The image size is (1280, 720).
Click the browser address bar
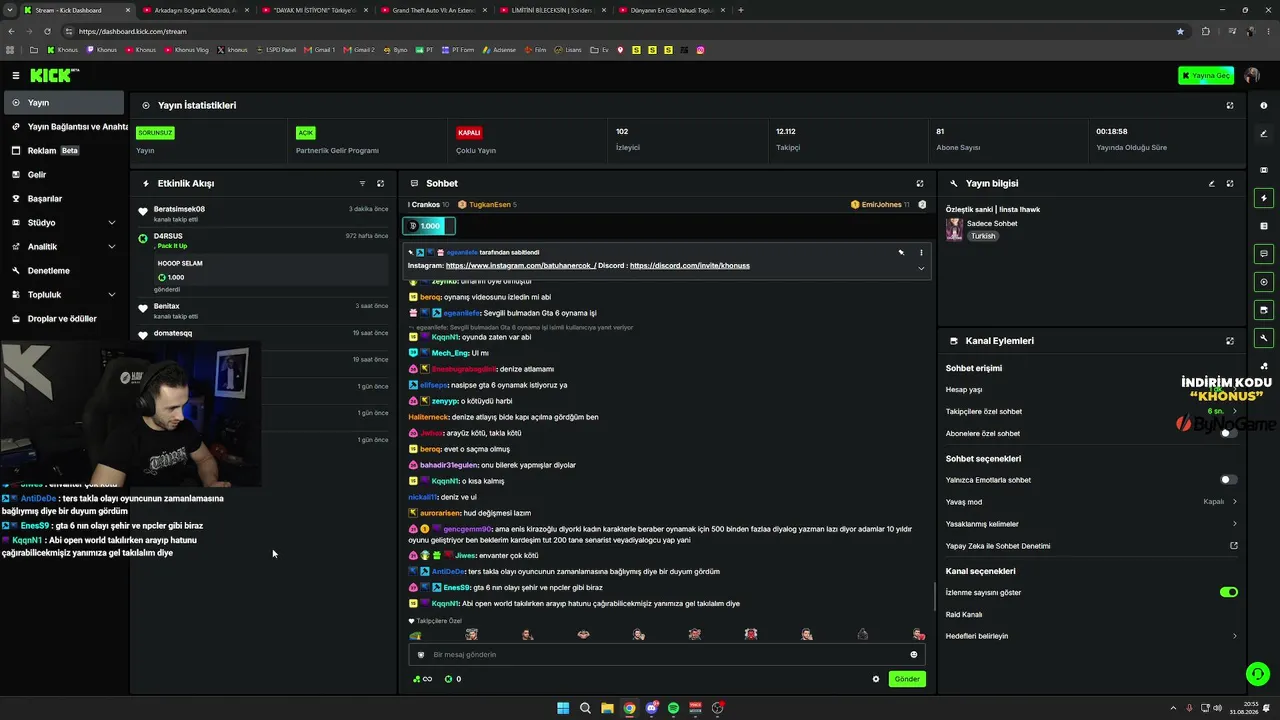pos(620,31)
